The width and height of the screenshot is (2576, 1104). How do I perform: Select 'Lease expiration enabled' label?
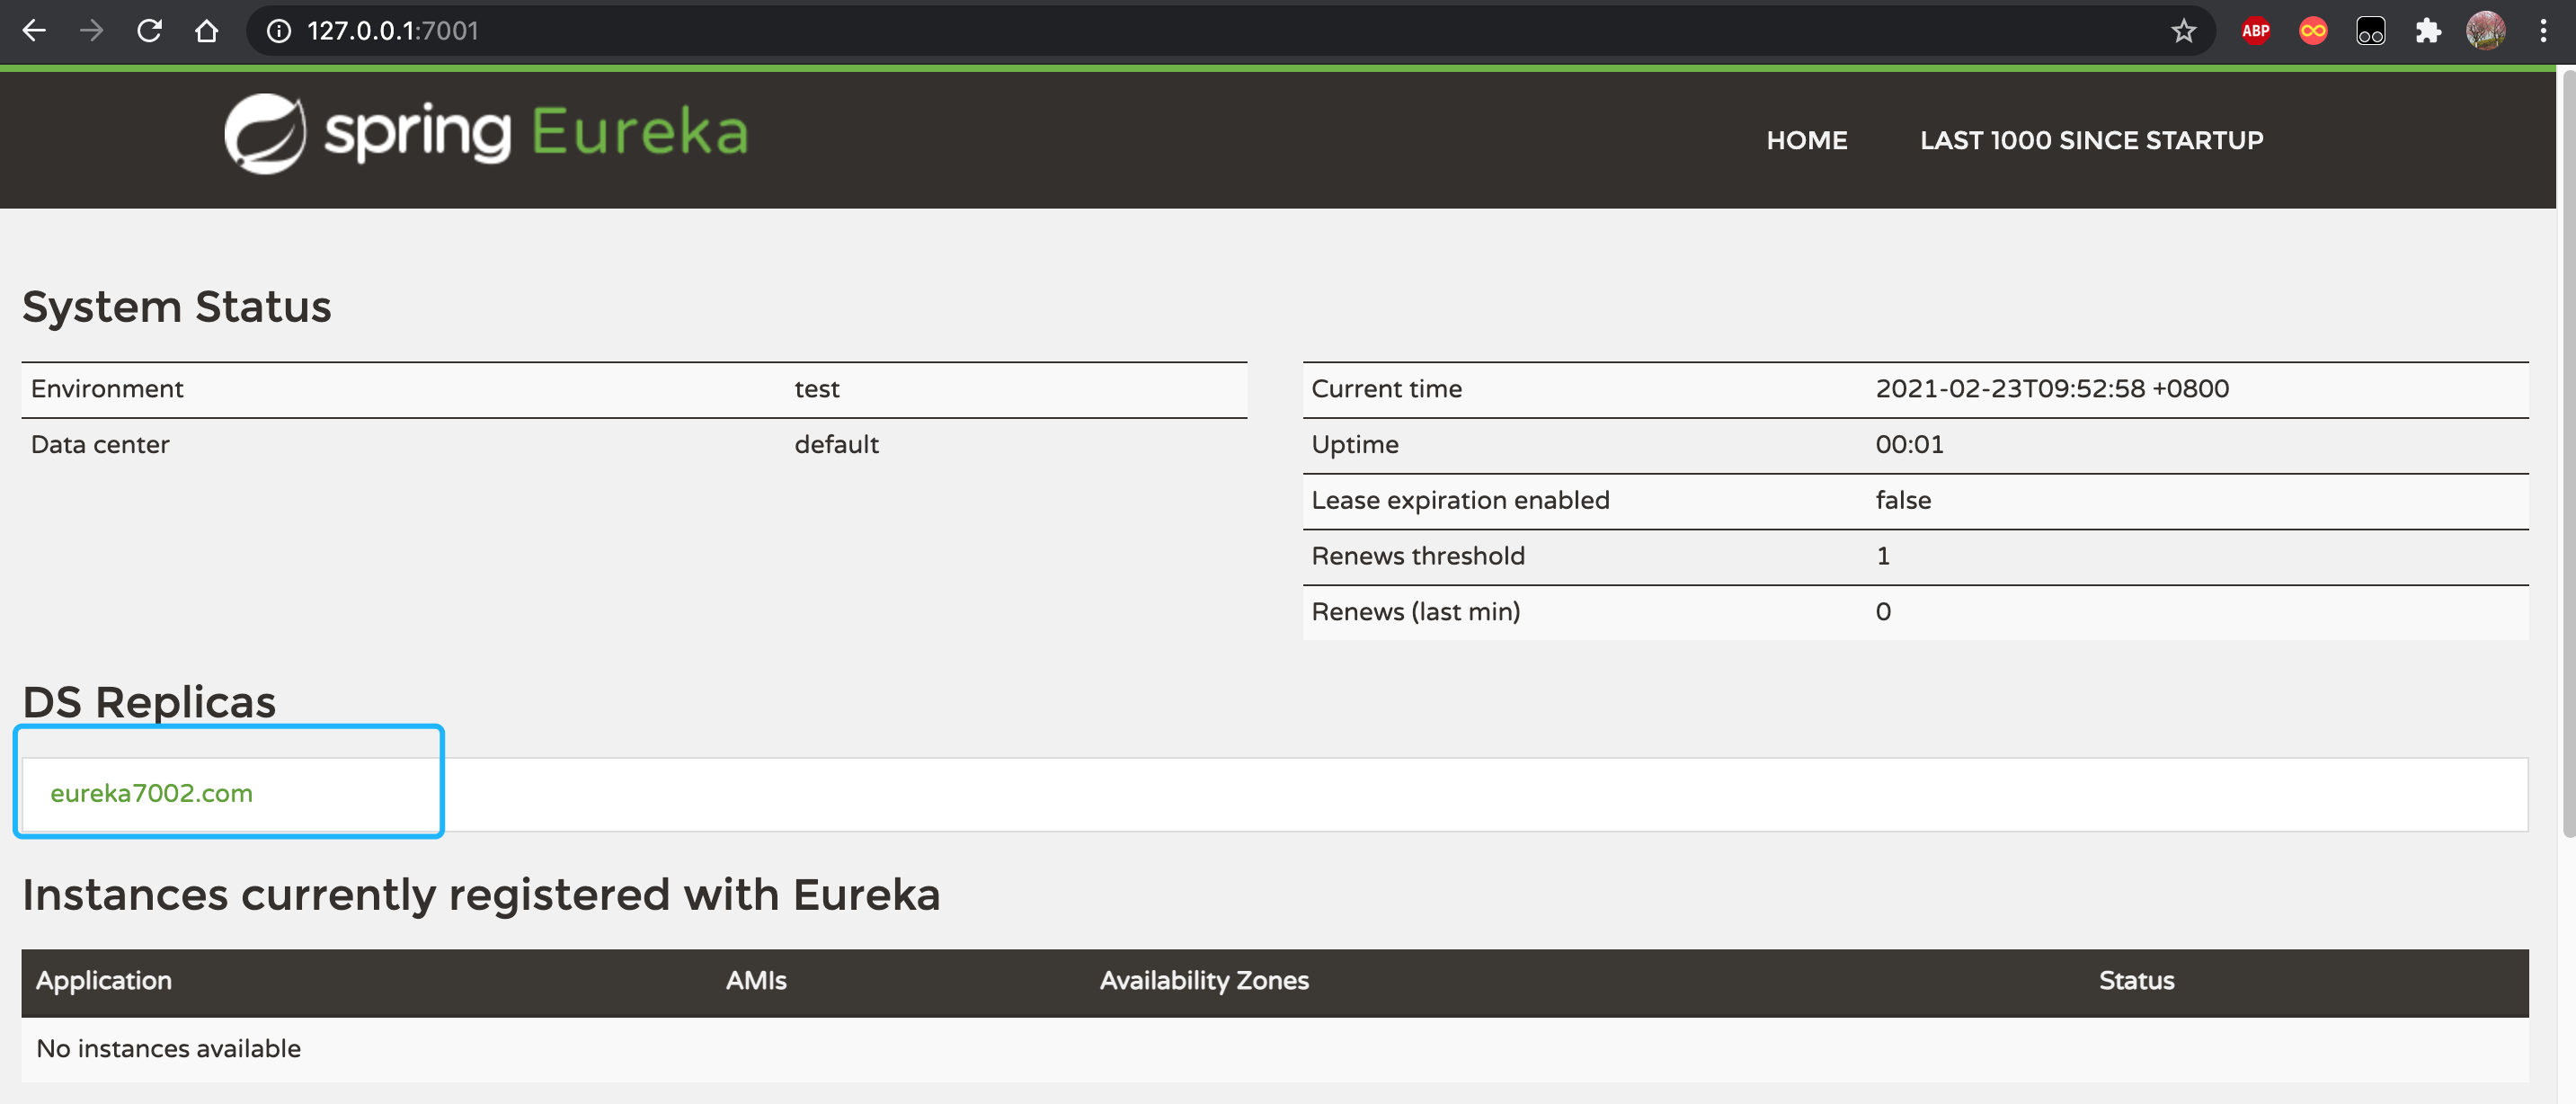pos(1460,500)
